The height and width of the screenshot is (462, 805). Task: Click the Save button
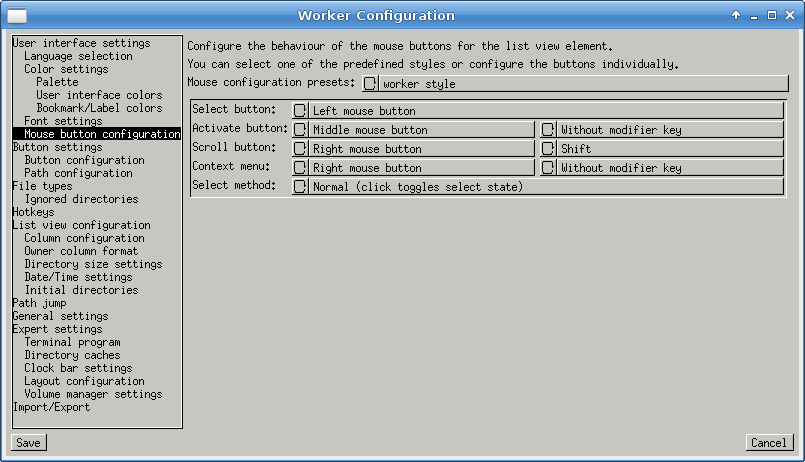(28, 443)
